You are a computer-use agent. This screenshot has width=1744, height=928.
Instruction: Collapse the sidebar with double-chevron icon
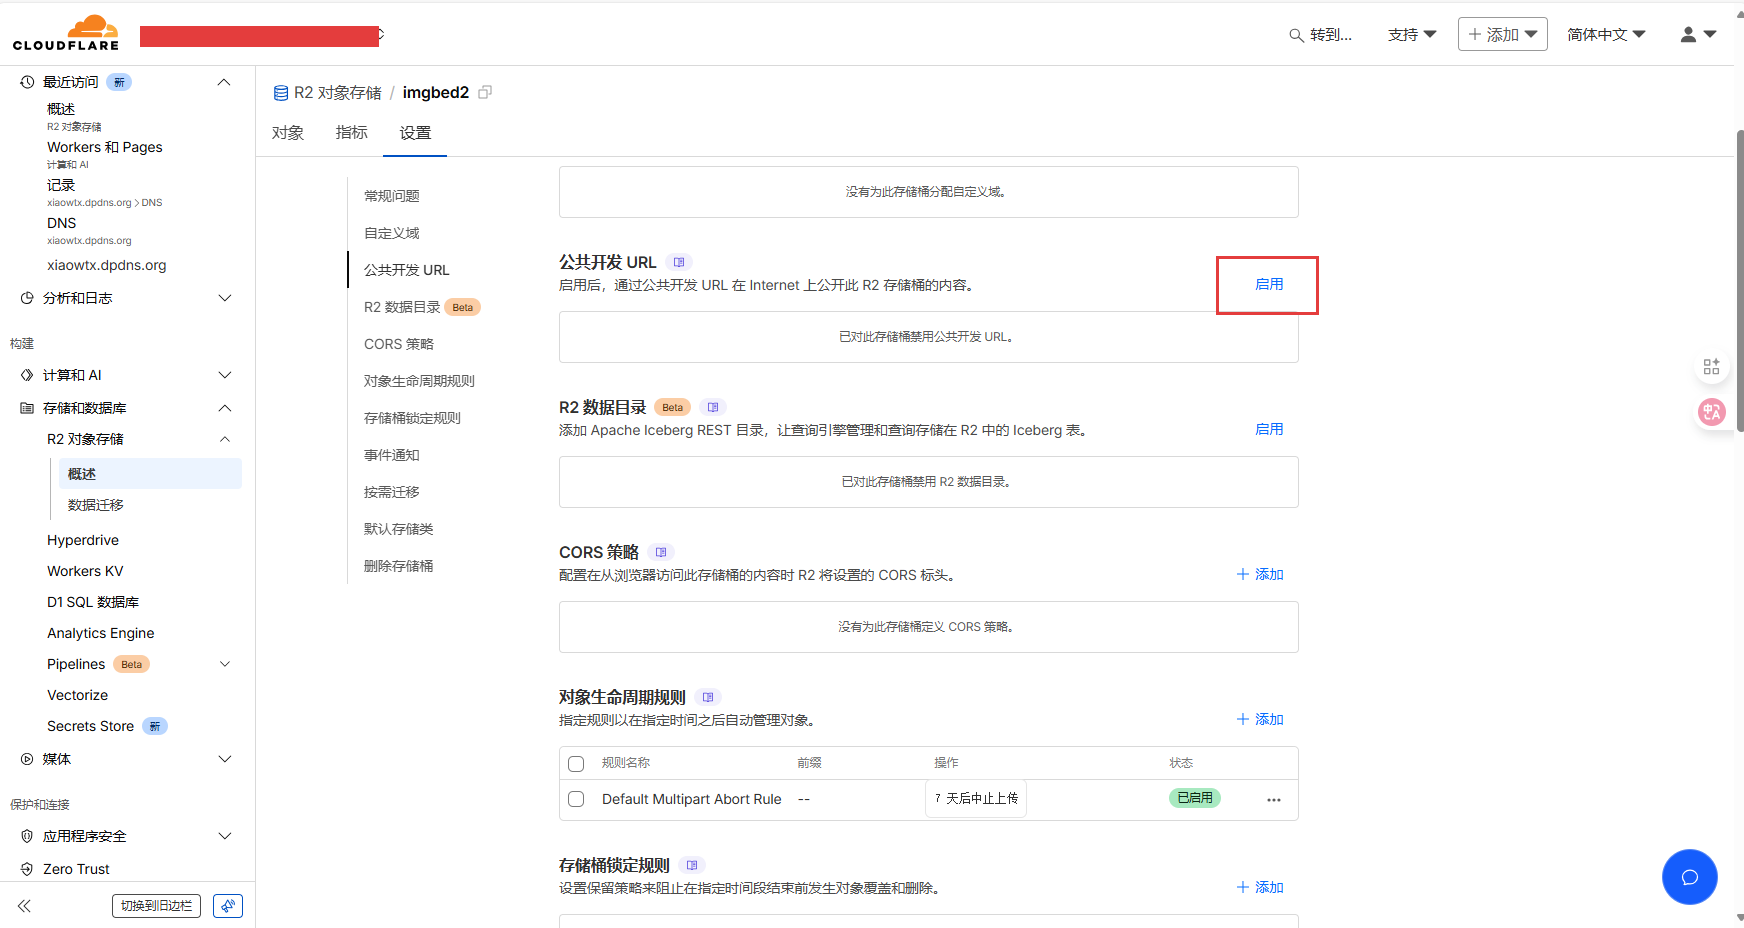tap(24, 906)
